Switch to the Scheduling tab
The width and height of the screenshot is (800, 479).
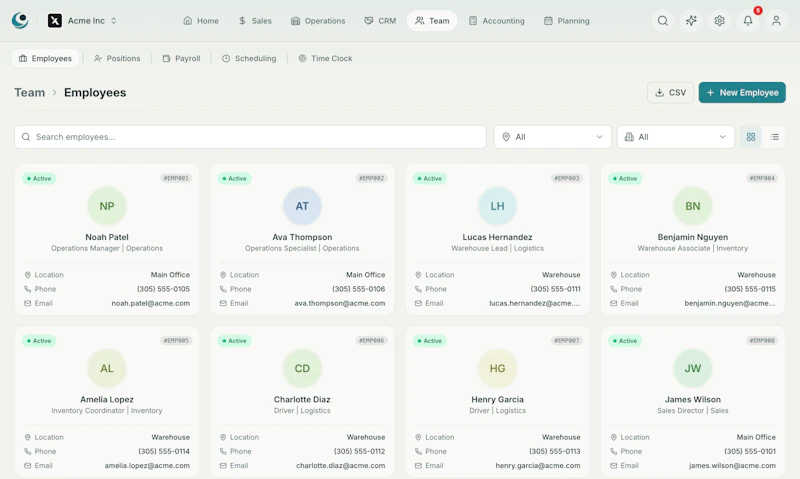[x=249, y=59]
